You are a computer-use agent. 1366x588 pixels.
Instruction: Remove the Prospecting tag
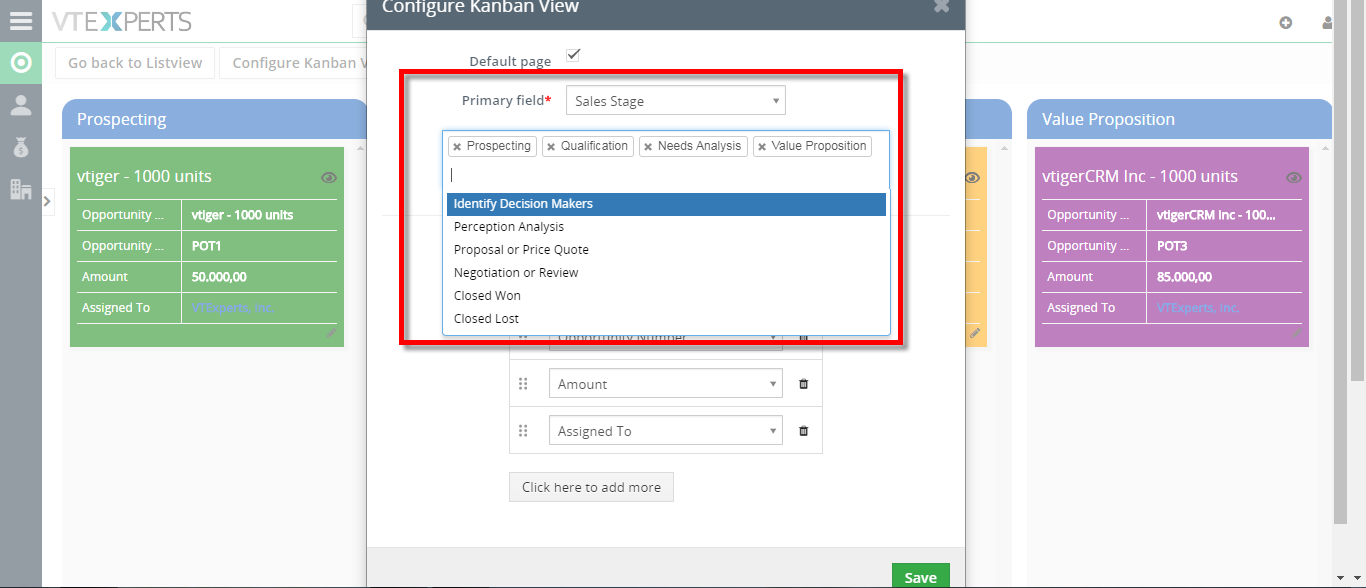(457, 147)
